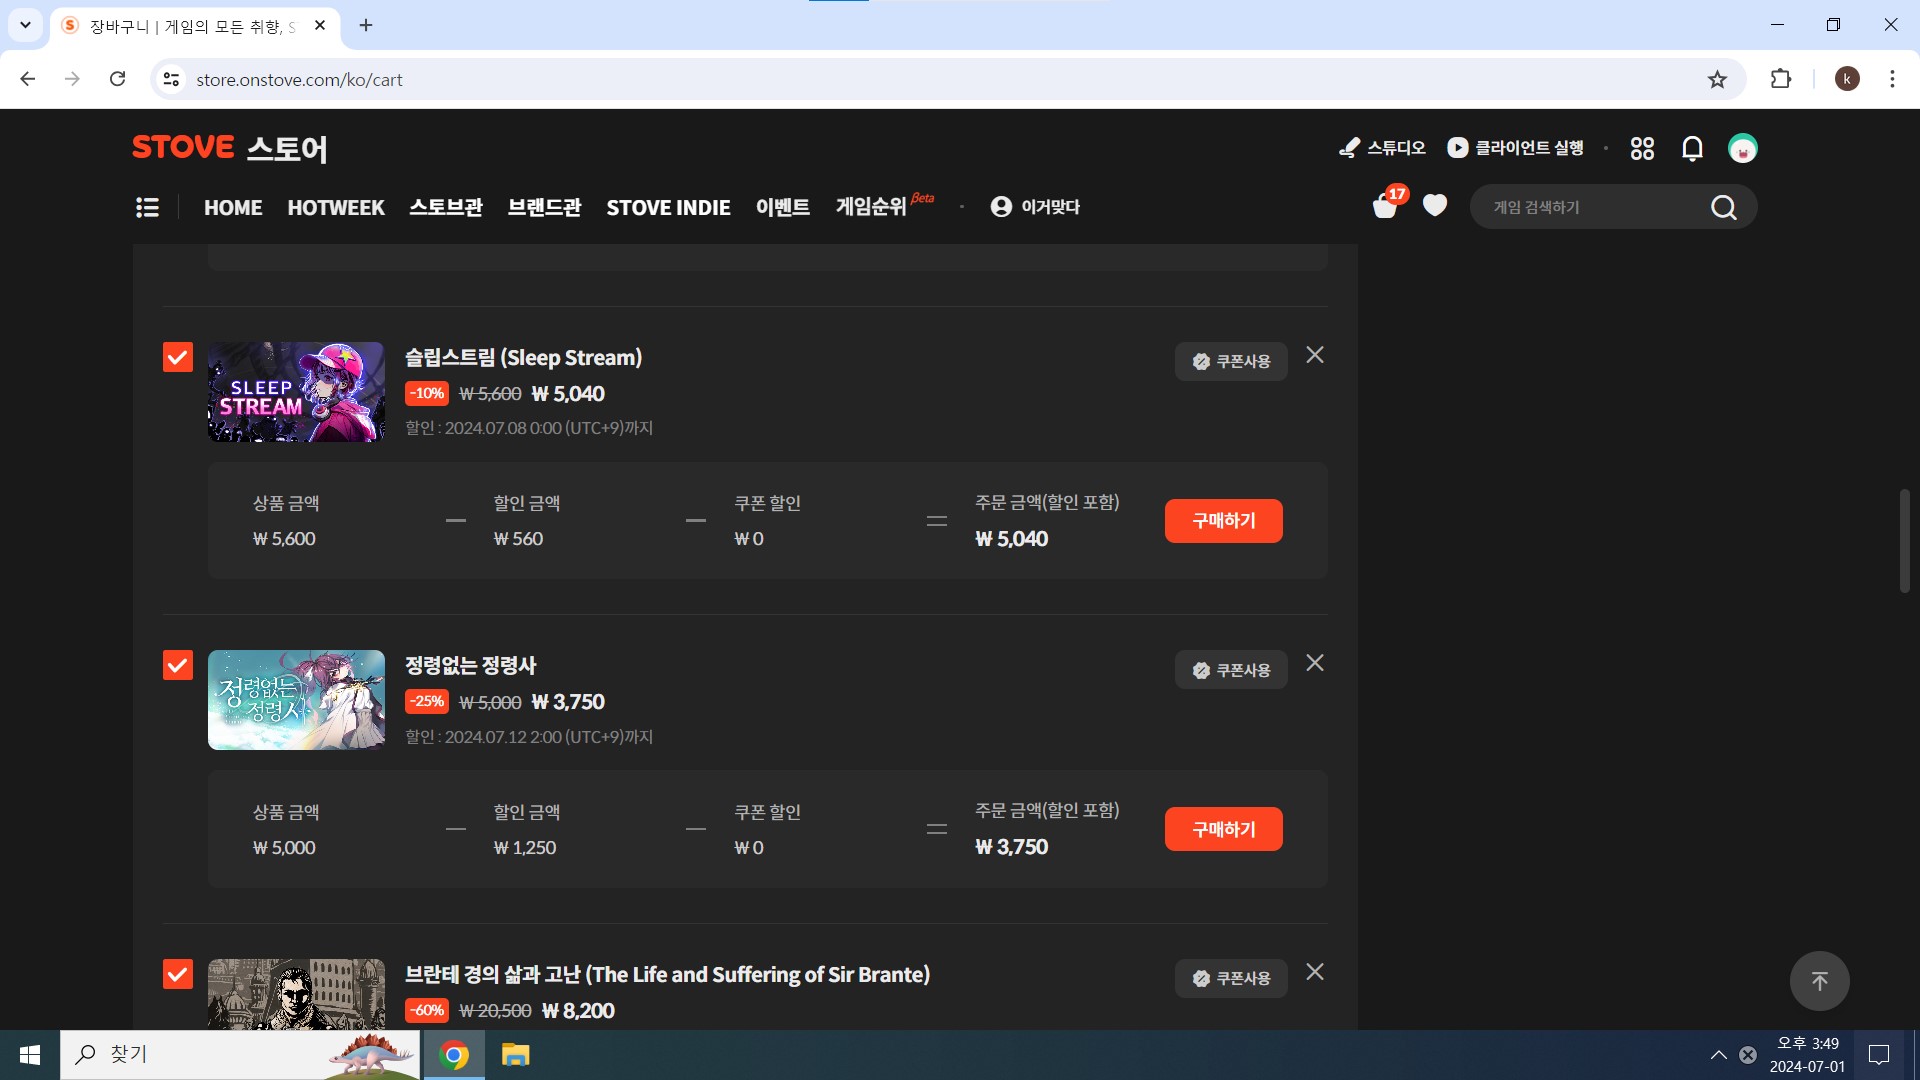Open Sir Brante title link
This screenshot has height=1080, width=1920.
pos(667,975)
